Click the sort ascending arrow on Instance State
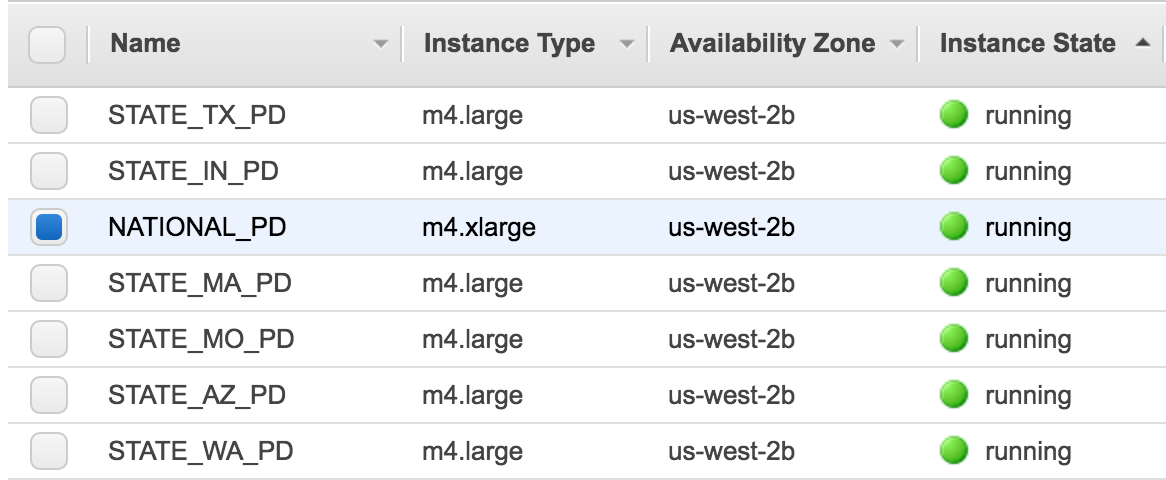The image size is (1166, 480). pos(1143,43)
